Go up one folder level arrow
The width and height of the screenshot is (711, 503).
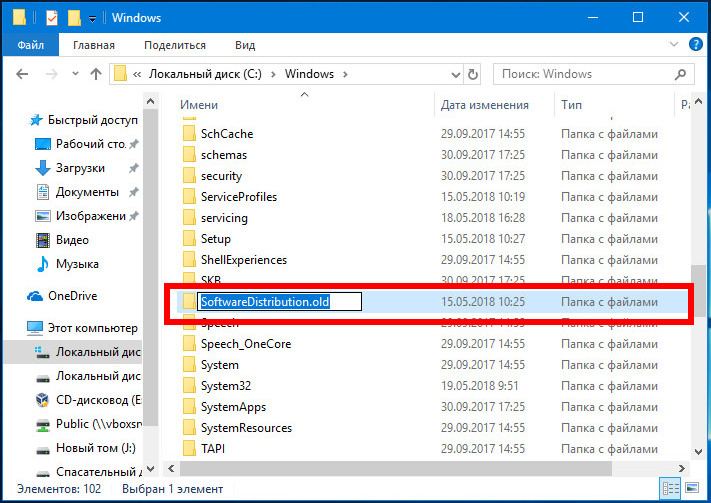click(96, 74)
